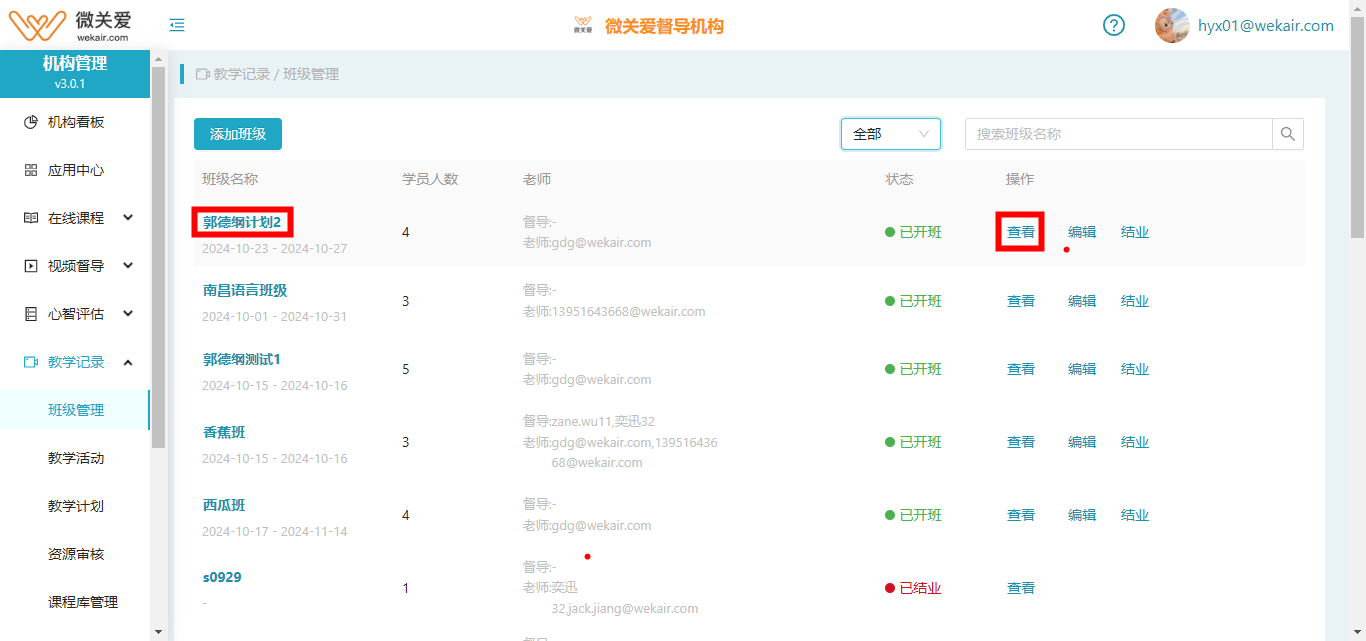View 香蕉班 via 查看
The width and height of the screenshot is (1366, 641).
coord(1021,442)
